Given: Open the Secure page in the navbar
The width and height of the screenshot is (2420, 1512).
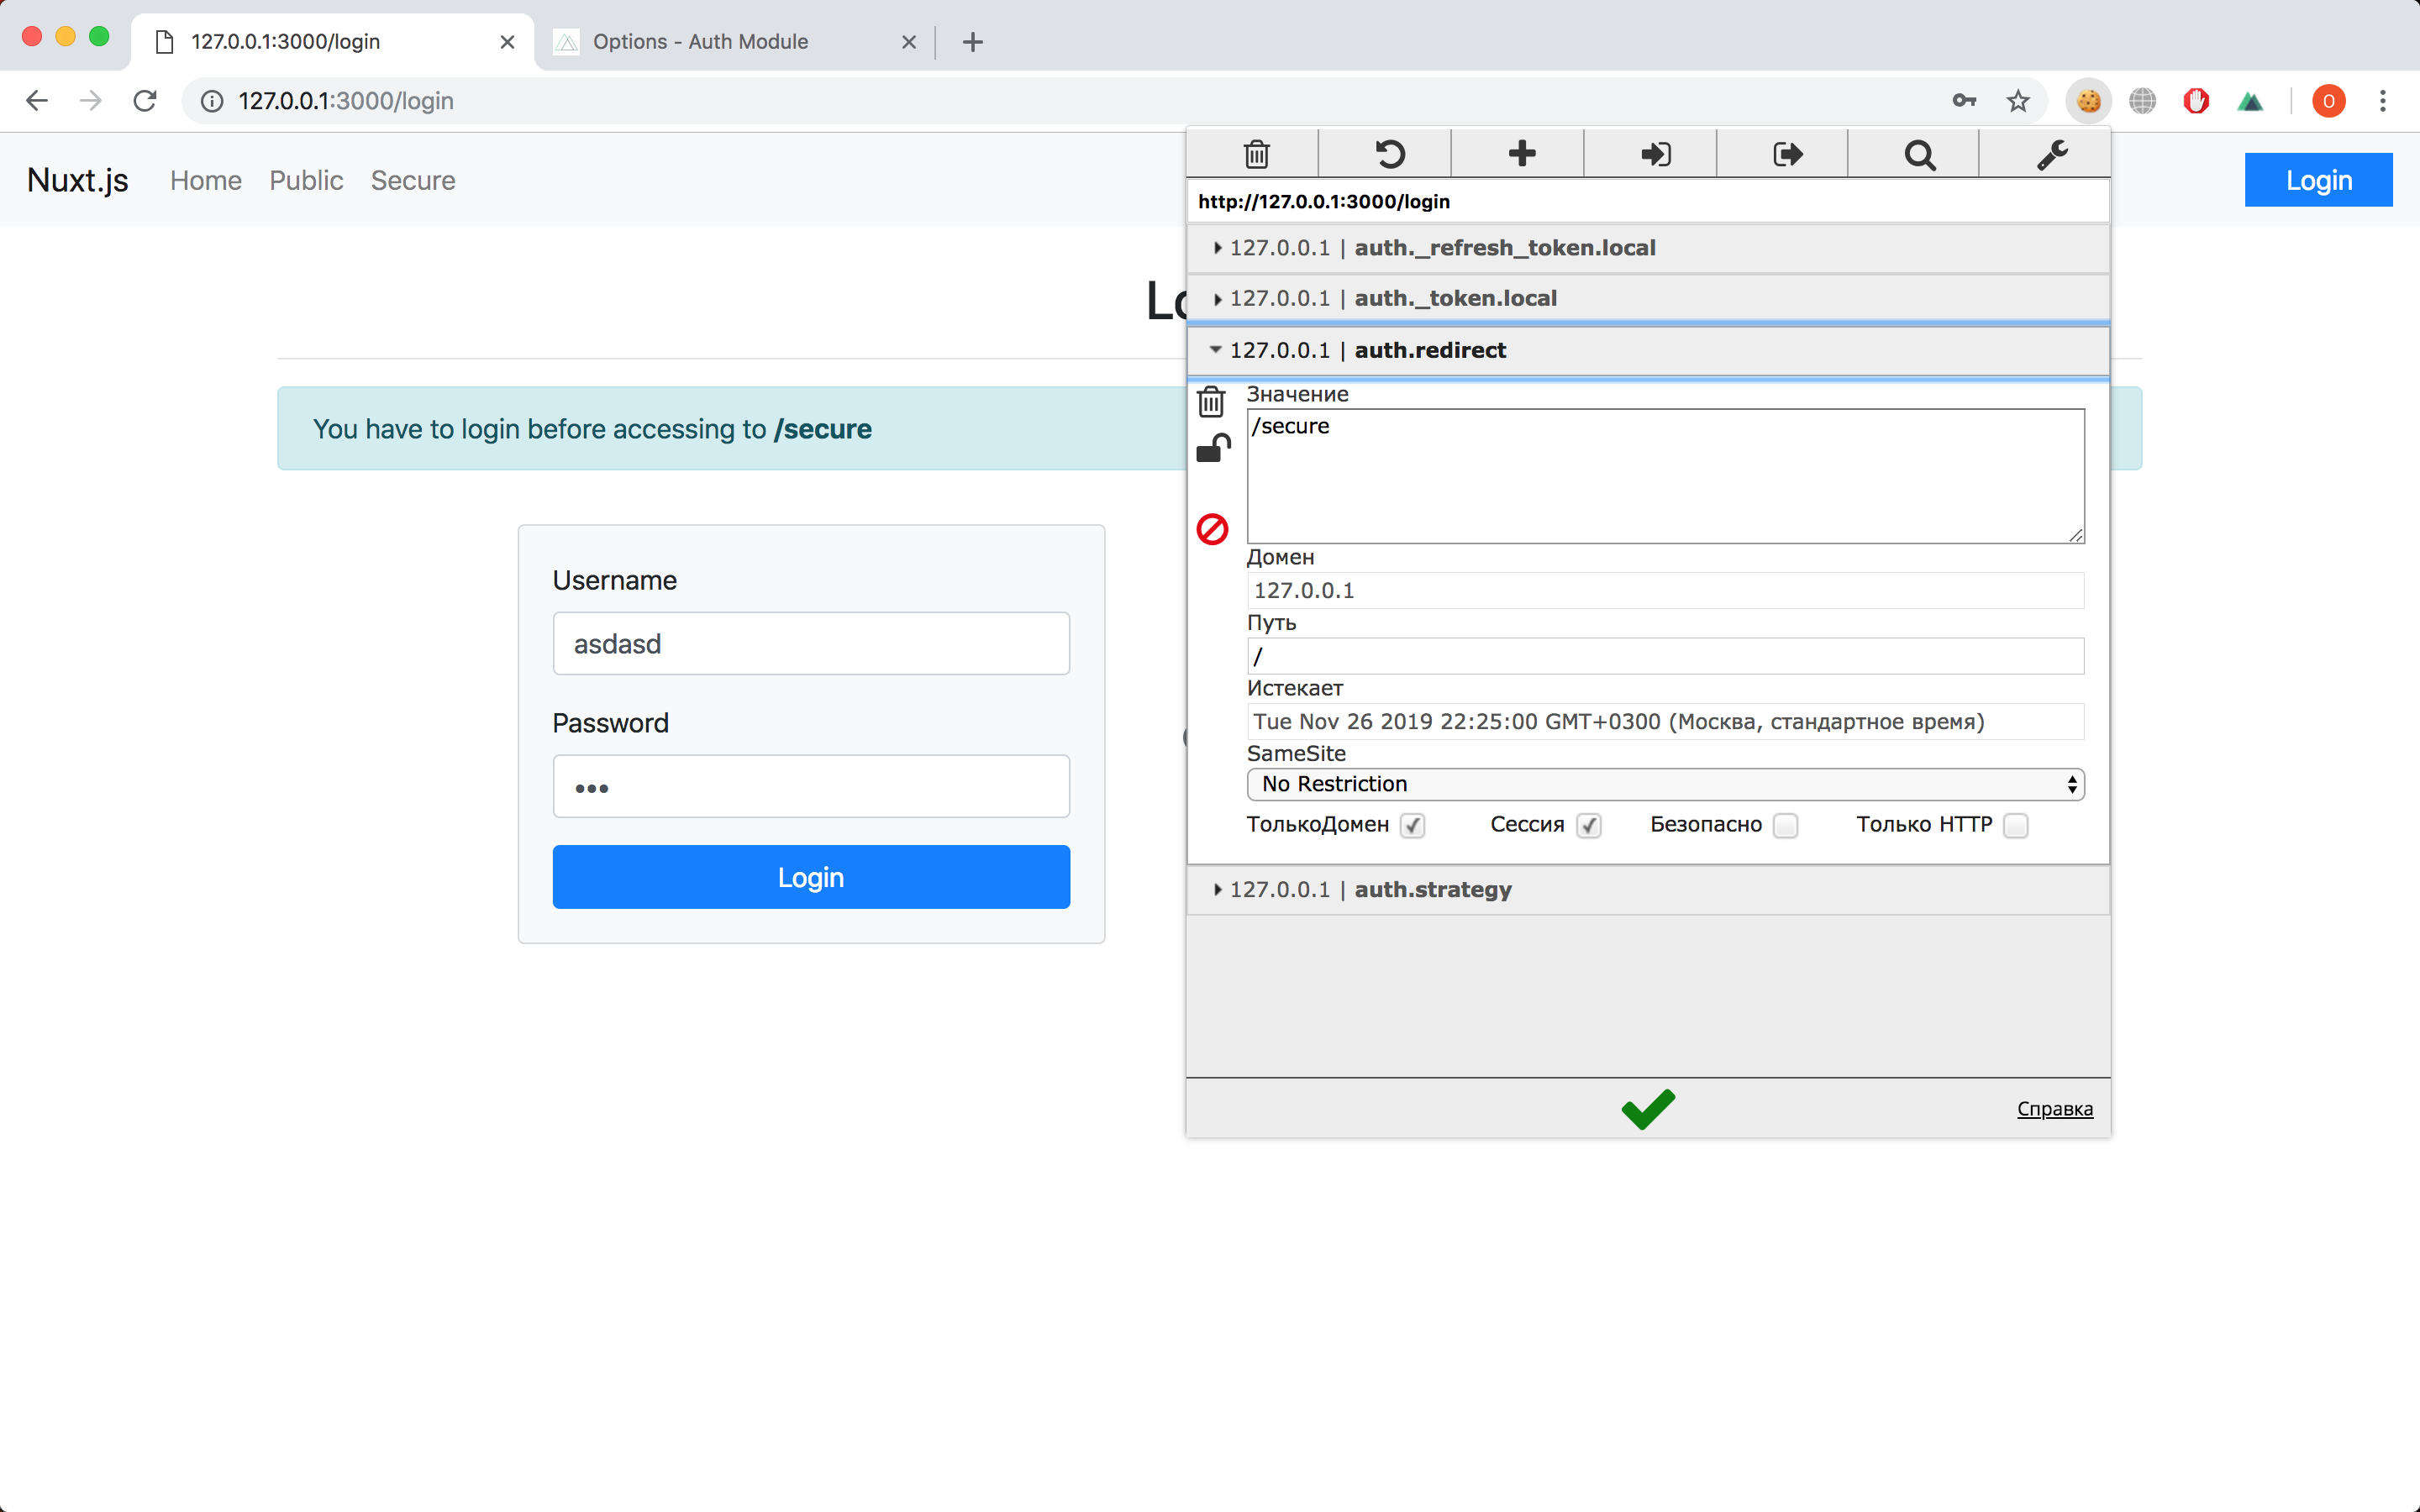Looking at the screenshot, I should 414,180.
